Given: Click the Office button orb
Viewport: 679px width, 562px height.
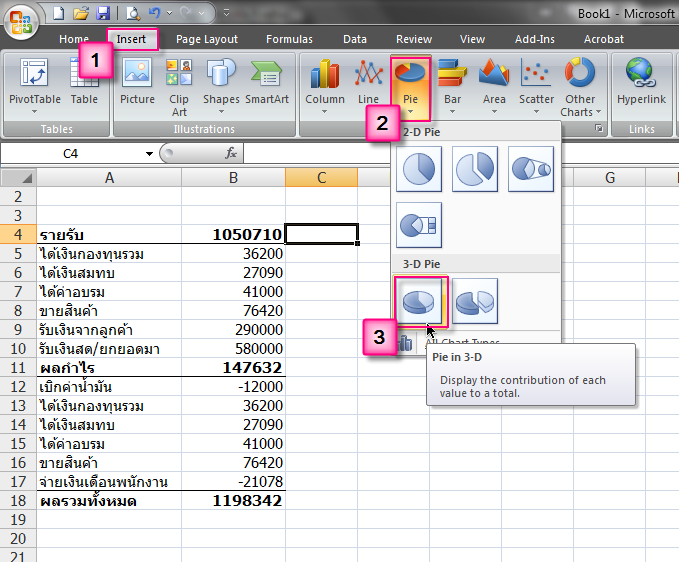Looking at the screenshot, I should click(x=20, y=21).
